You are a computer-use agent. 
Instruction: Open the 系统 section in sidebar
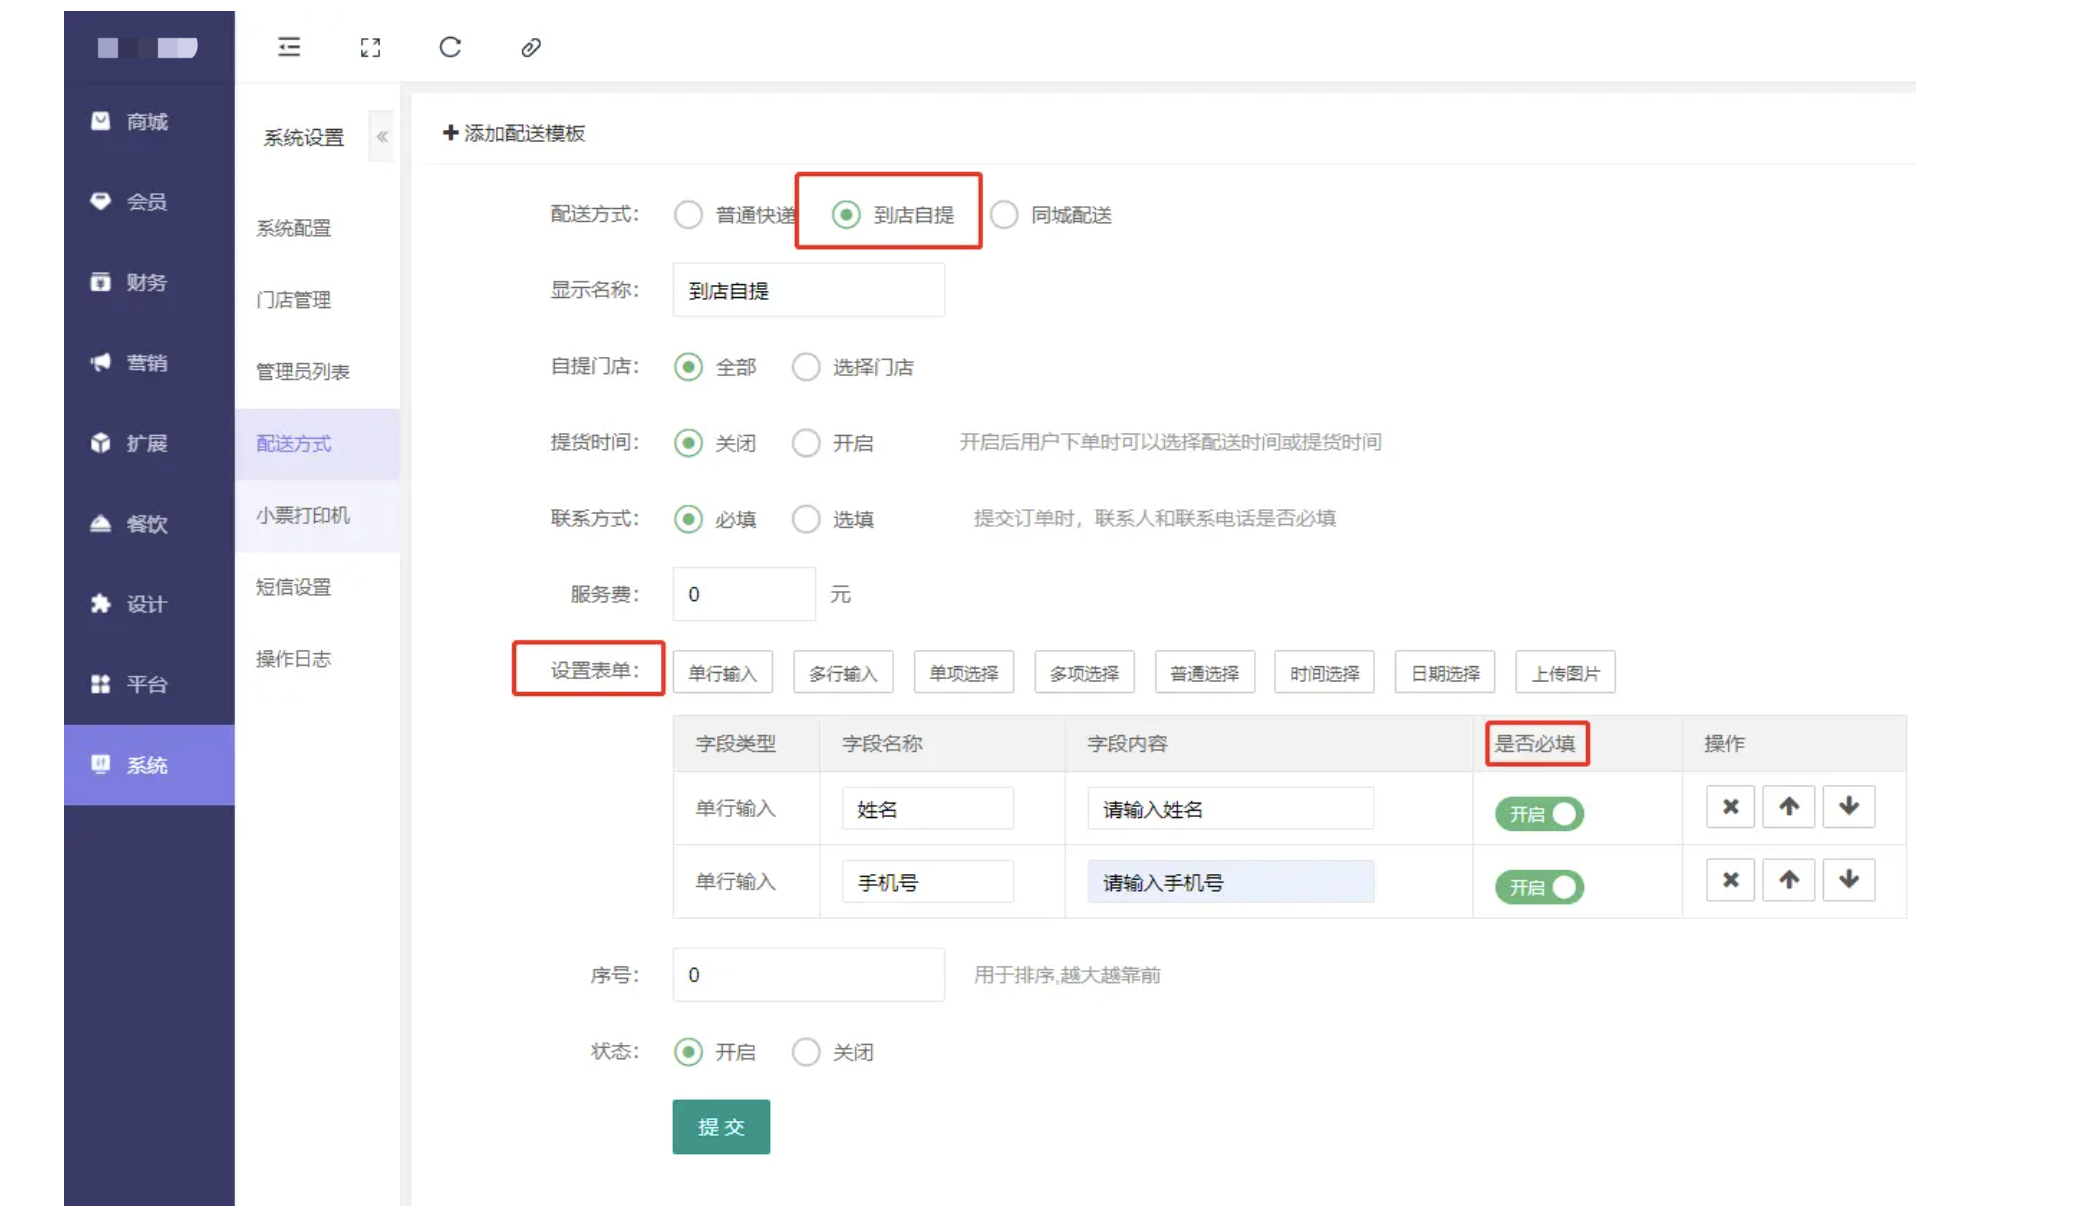(x=149, y=765)
